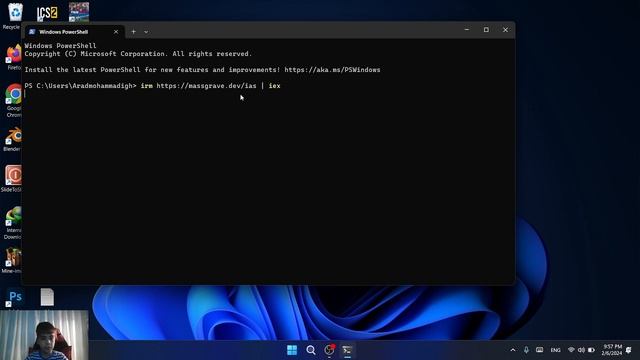Open the notification center icon
Screen dimensions: 640x360
click(629, 350)
